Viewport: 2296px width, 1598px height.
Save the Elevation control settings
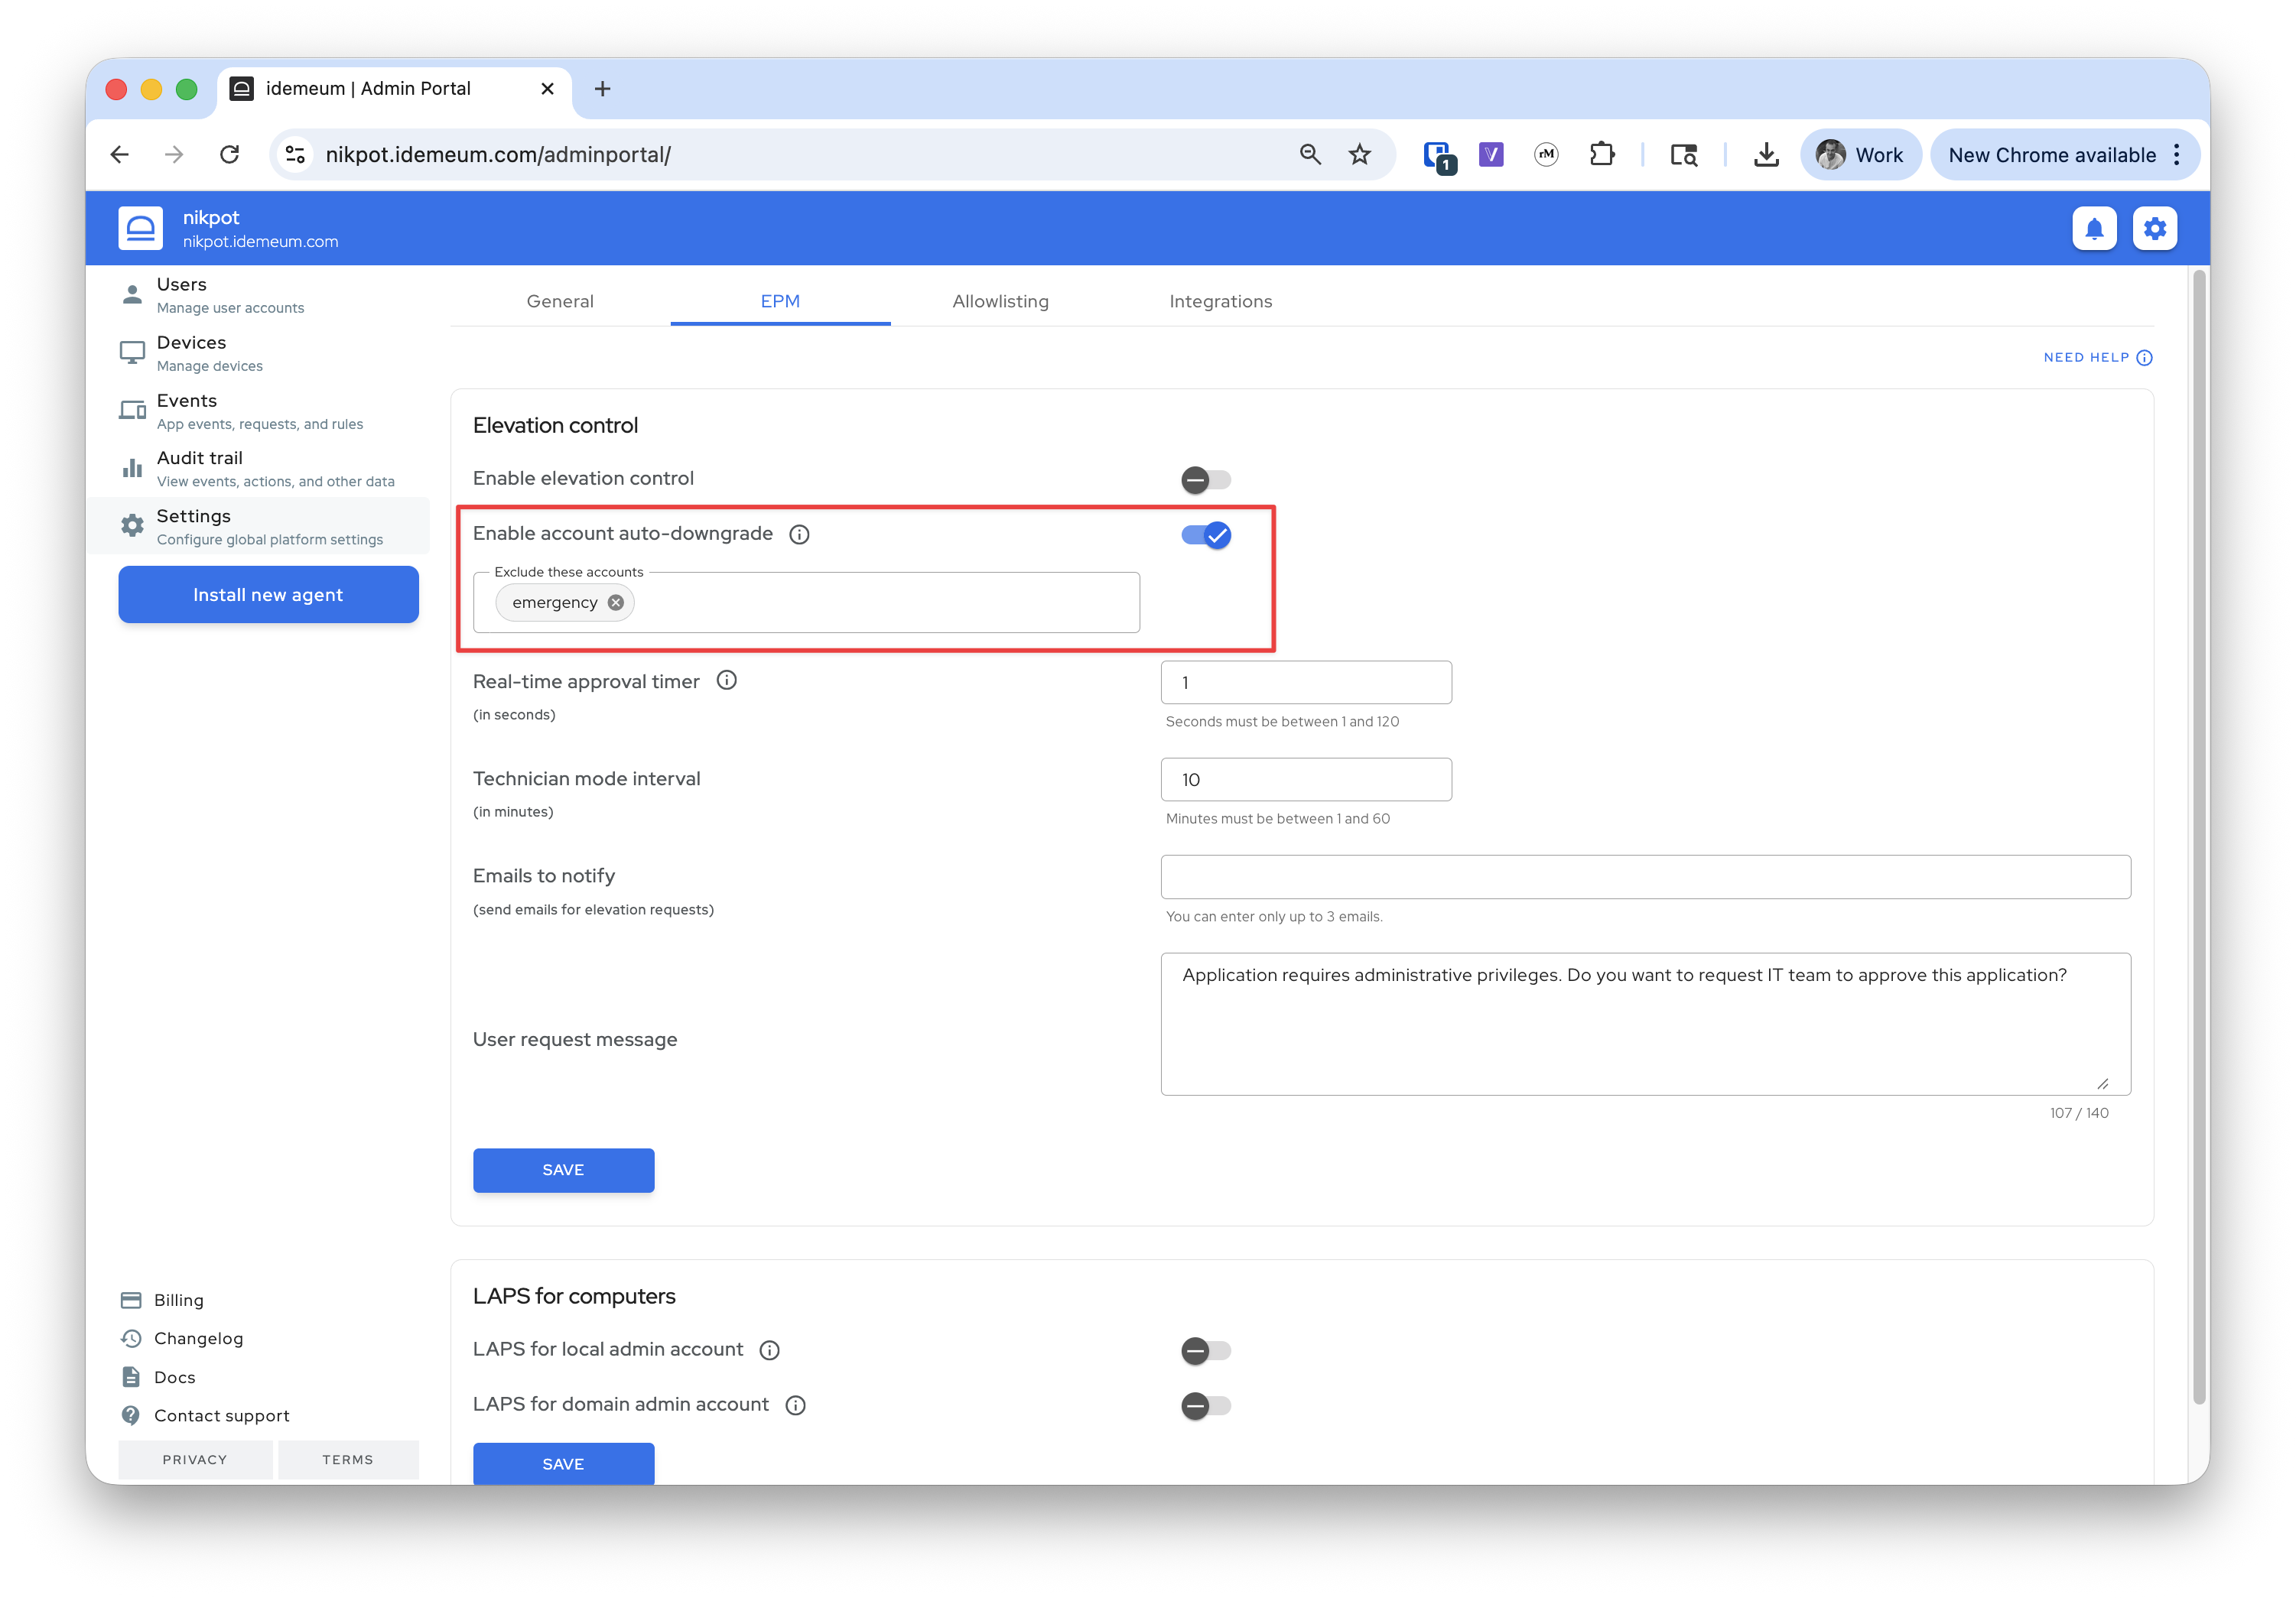pyautogui.click(x=563, y=1170)
